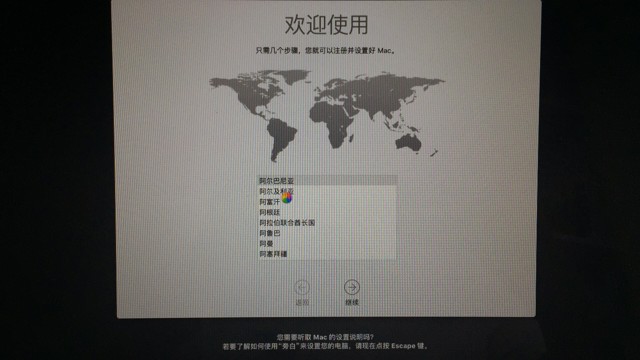Select 阿曼 in the country list
The width and height of the screenshot is (640, 360).
327,244
